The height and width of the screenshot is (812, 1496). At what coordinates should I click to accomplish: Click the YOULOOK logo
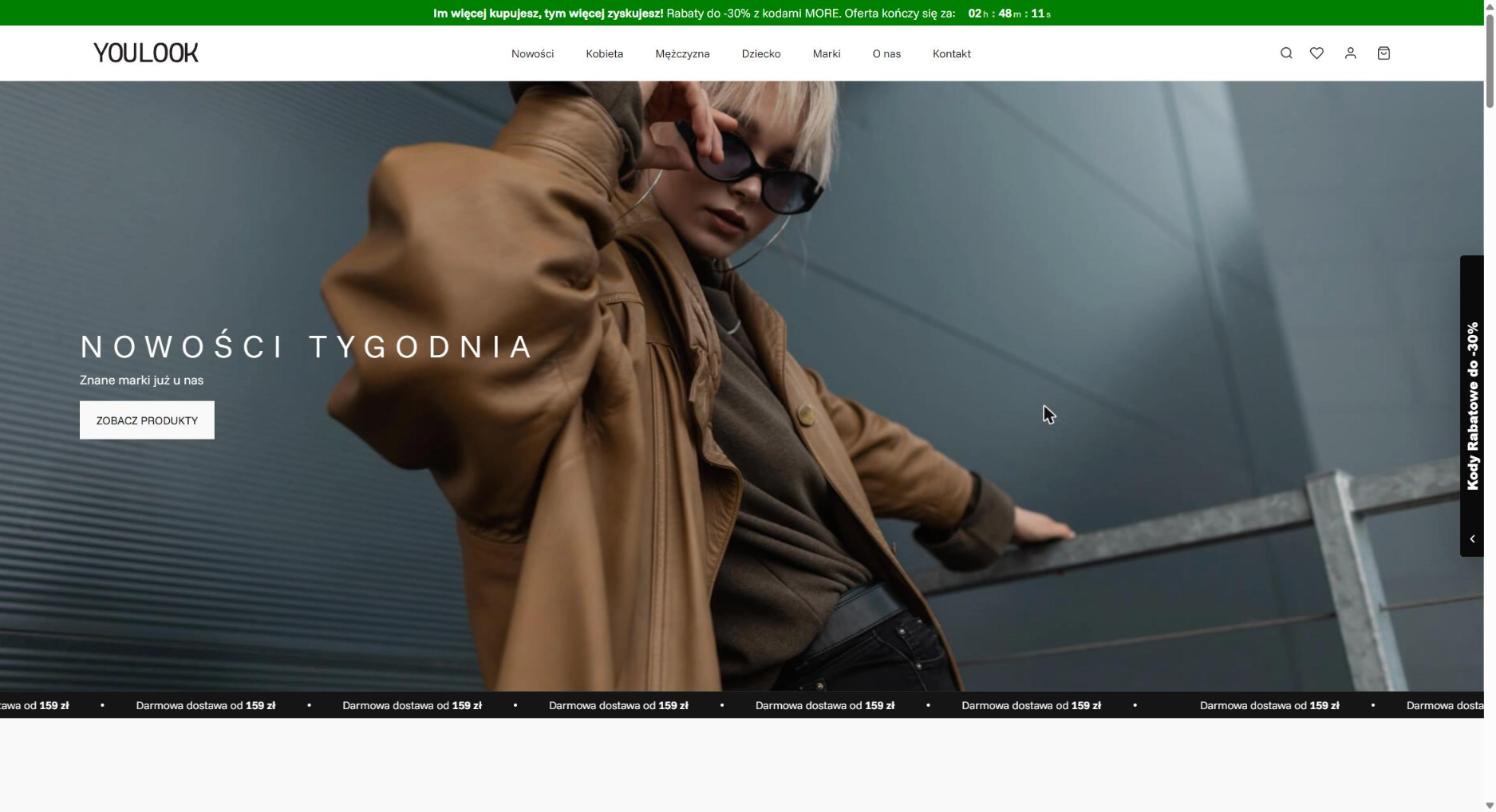tap(146, 53)
